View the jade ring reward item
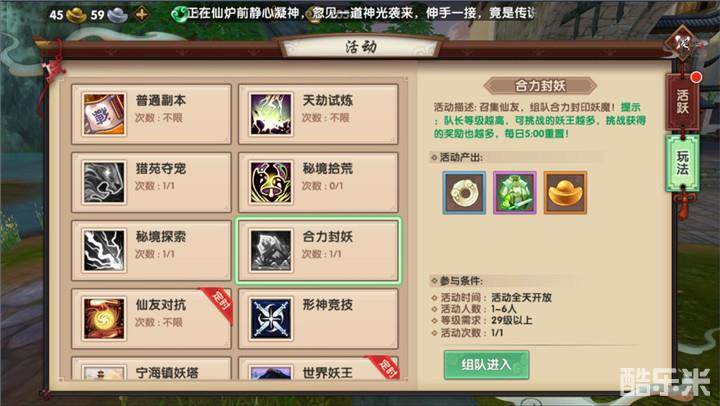Viewport: 720px width, 406px height. 464,193
